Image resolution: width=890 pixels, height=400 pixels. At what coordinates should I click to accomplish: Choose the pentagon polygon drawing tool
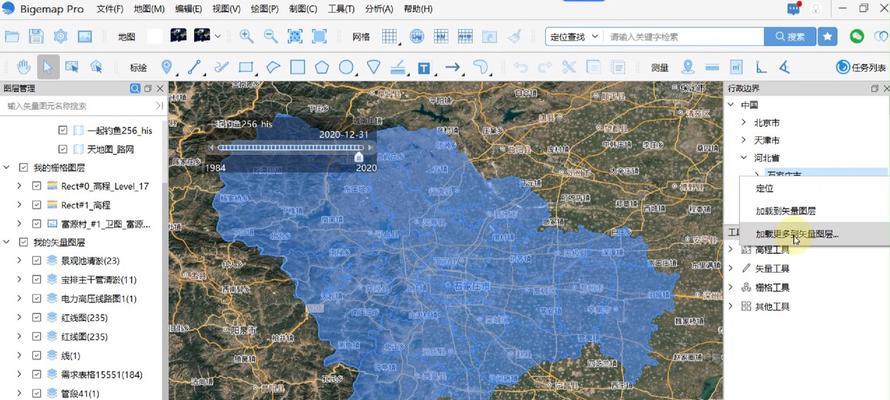click(x=322, y=67)
